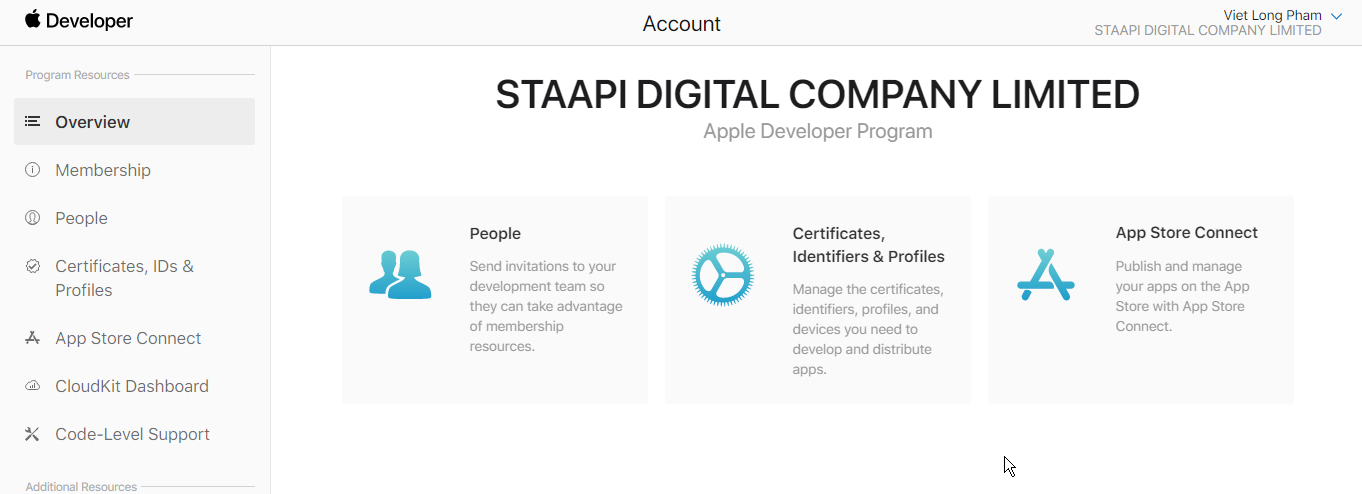Click the Certificates gear icon in card
Image resolution: width=1362 pixels, height=494 pixels.
tap(722, 275)
